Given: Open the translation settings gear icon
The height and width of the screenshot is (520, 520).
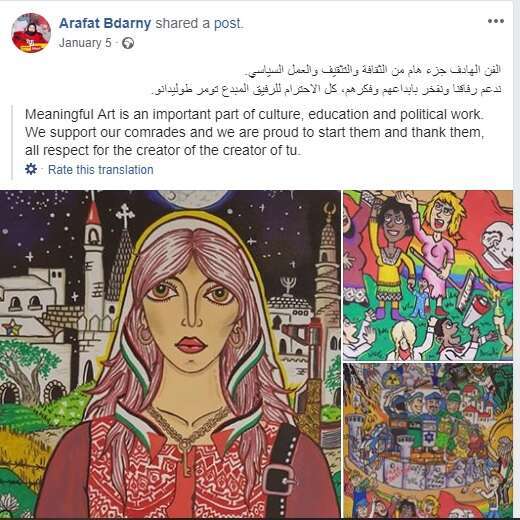Looking at the screenshot, I should [31, 169].
